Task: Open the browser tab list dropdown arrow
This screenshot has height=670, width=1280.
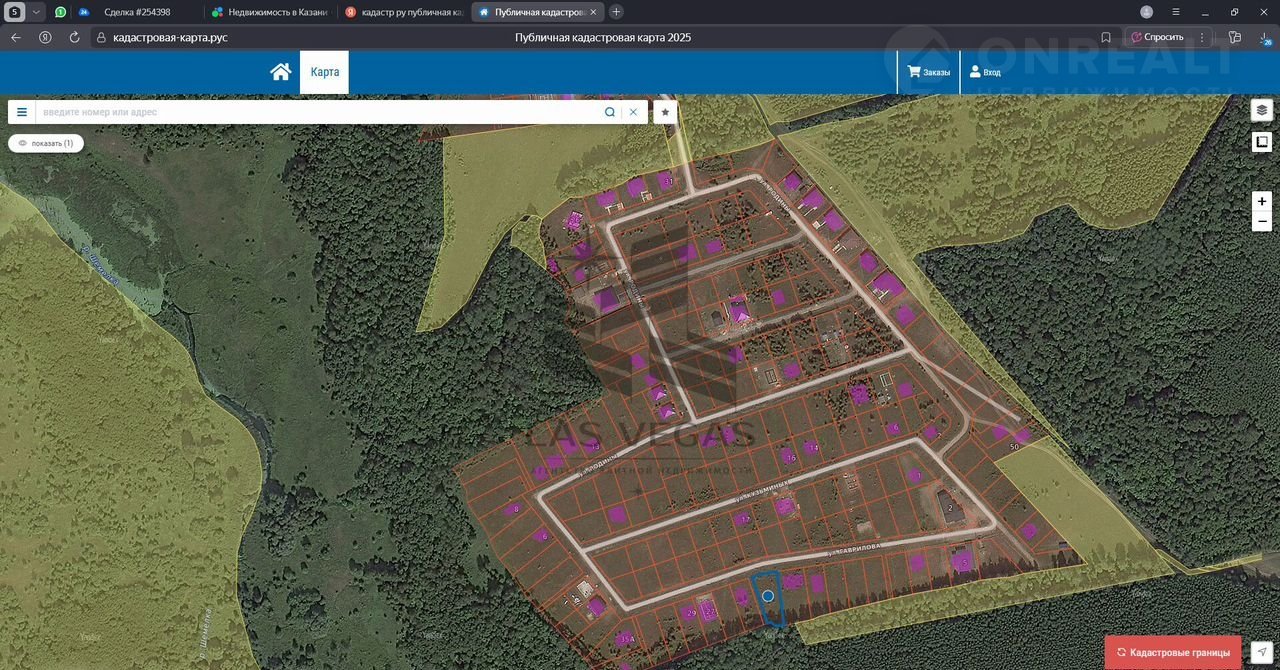Action: click(37, 12)
